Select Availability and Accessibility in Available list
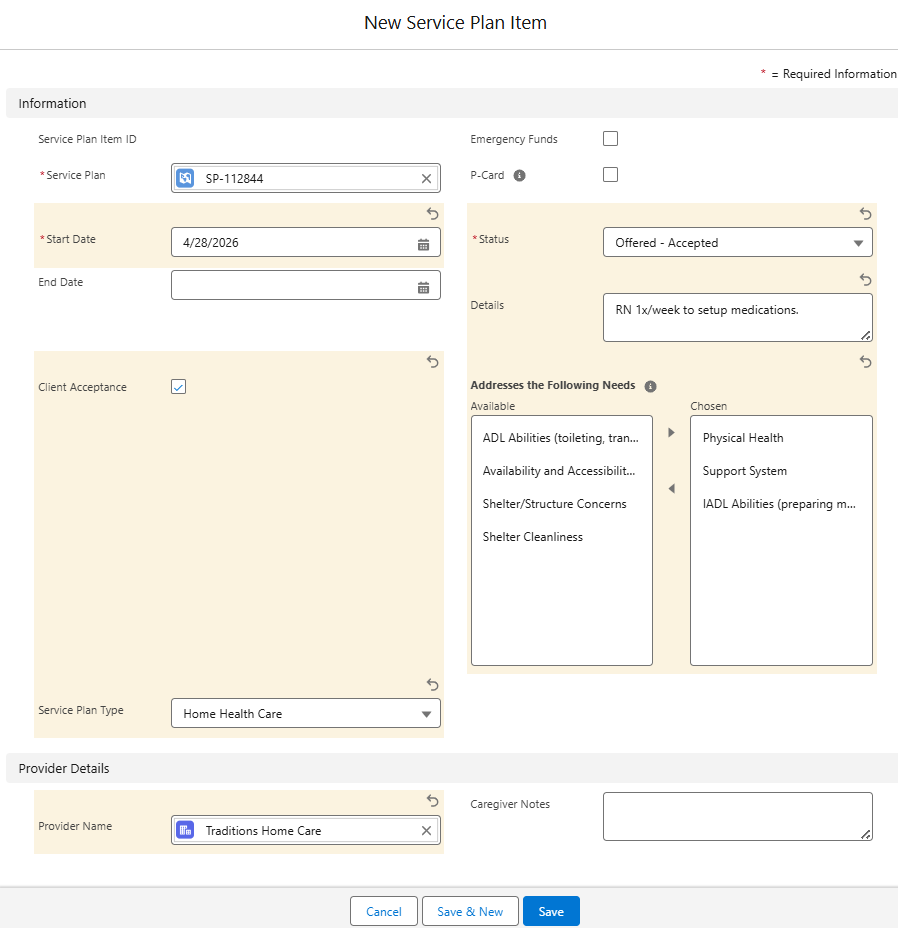The image size is (898, 928). 561,471
